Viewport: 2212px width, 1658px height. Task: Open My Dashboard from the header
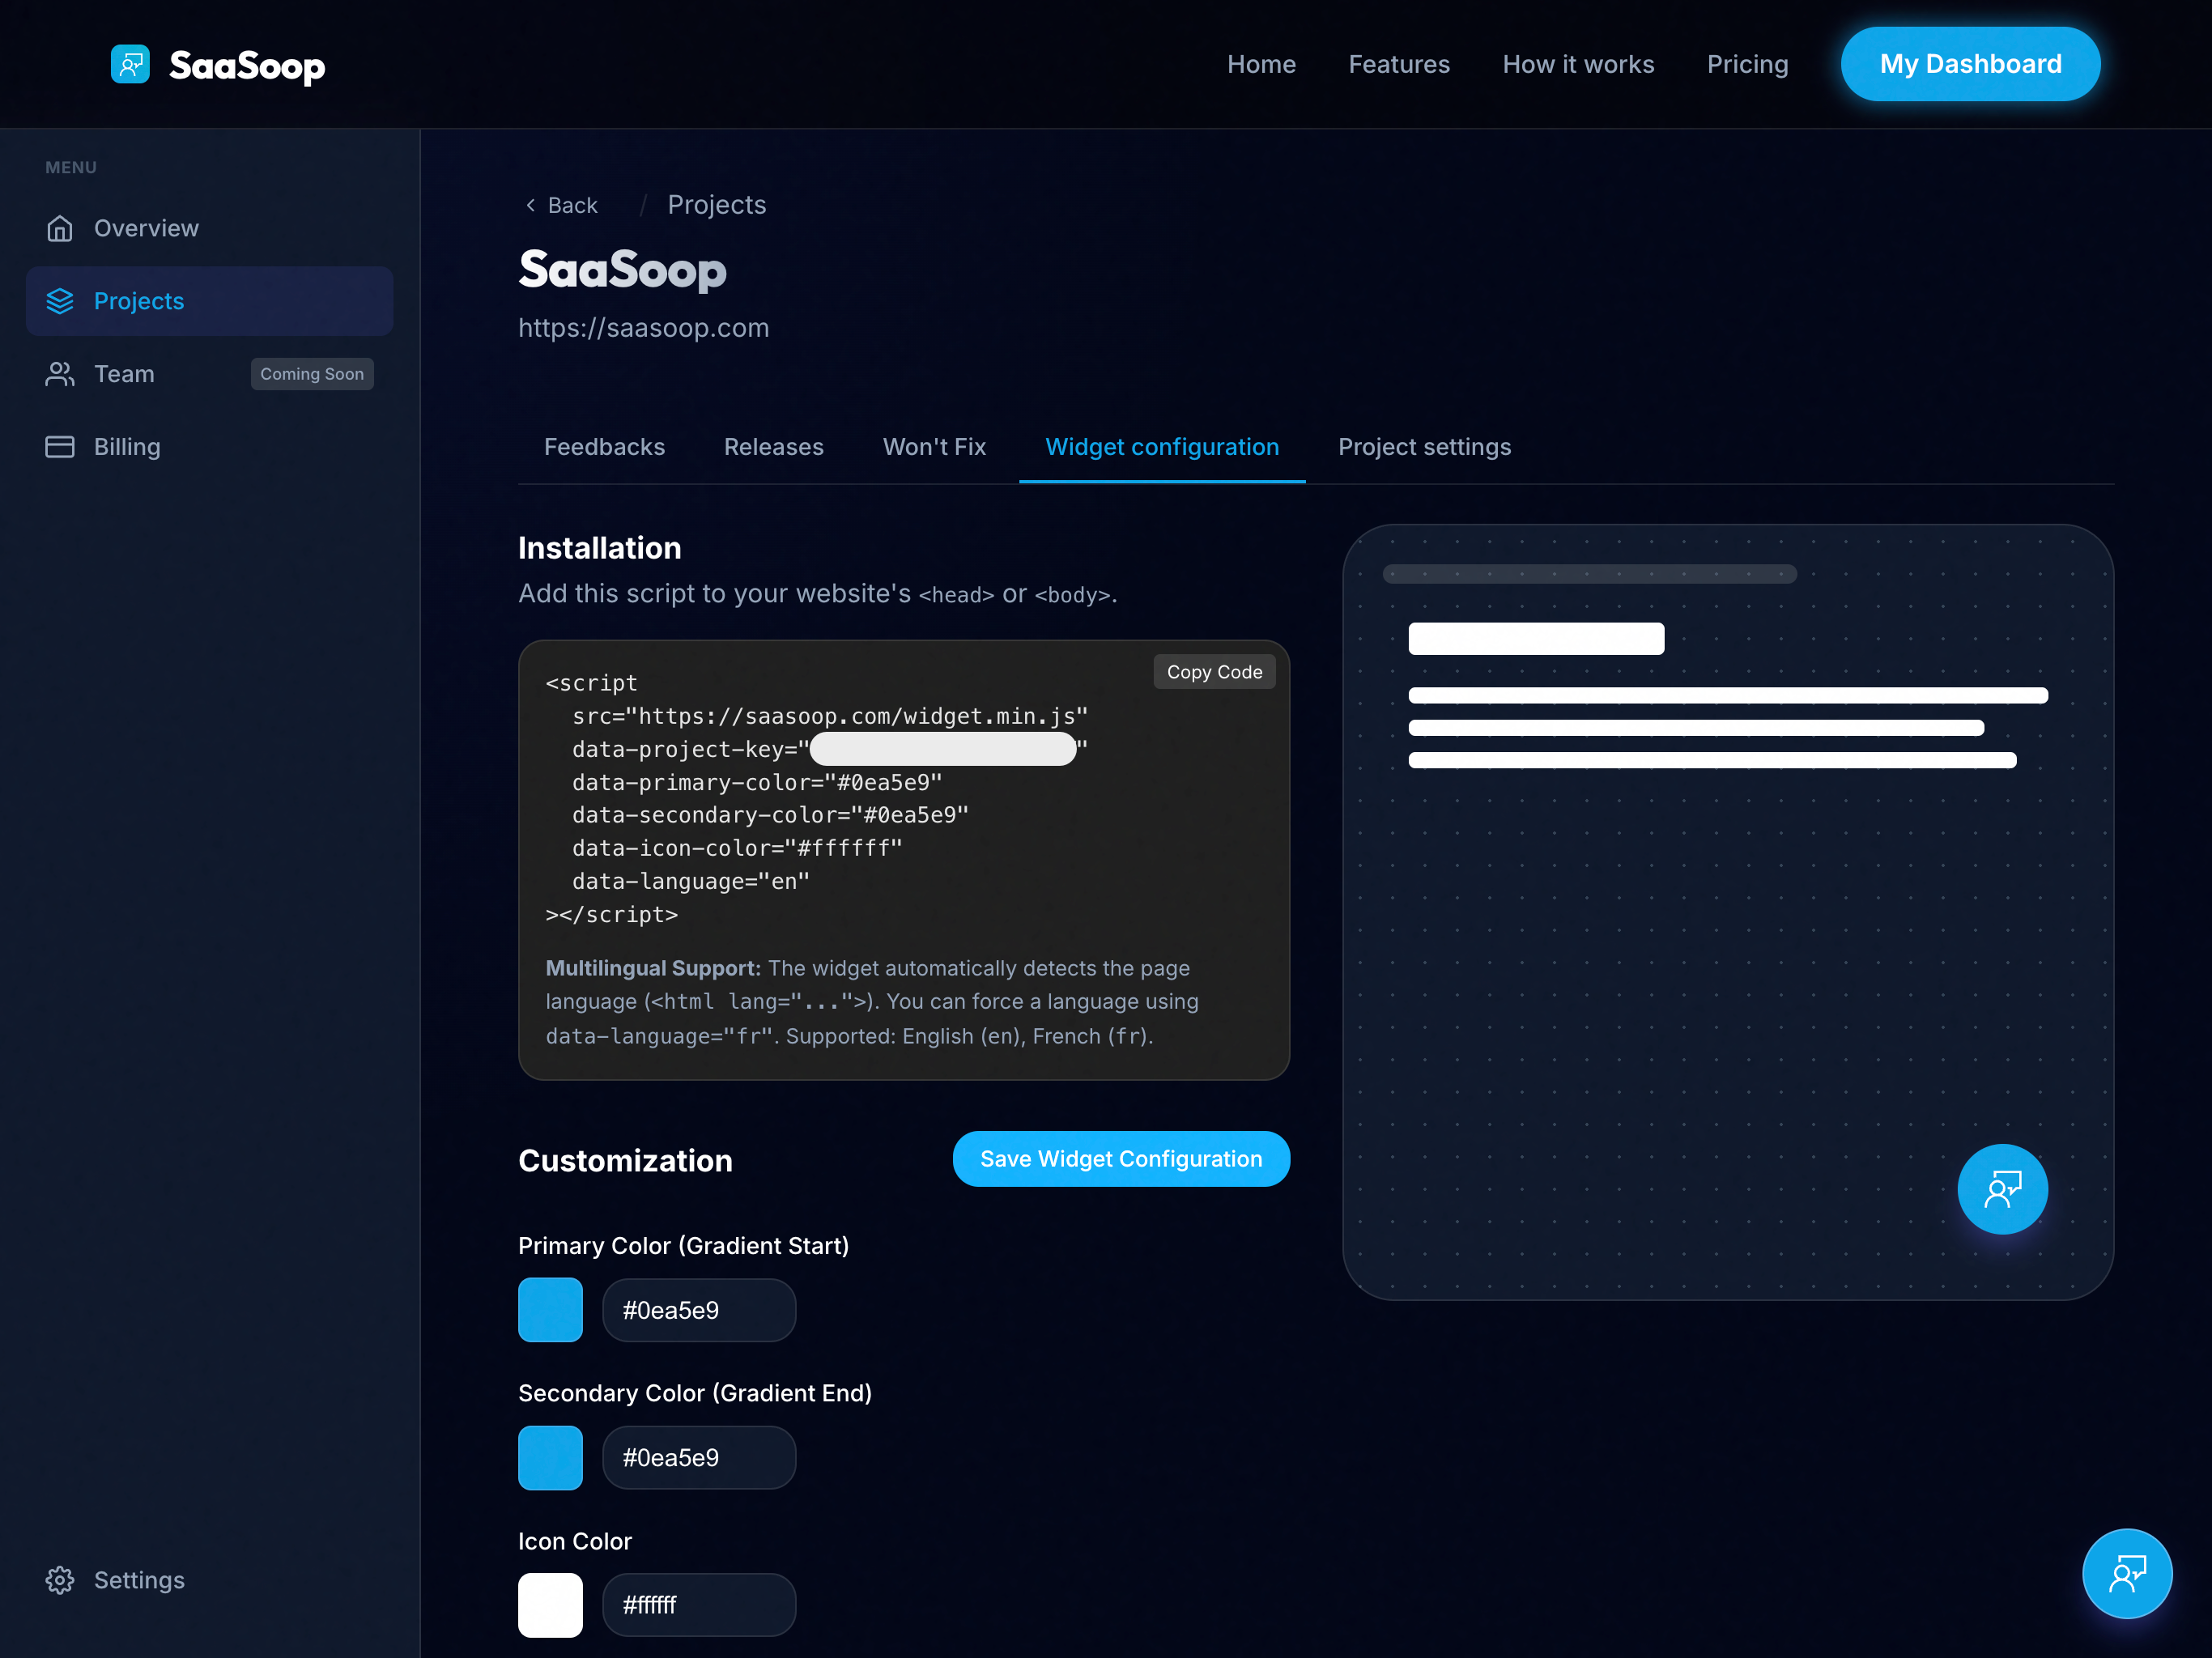1969,64
